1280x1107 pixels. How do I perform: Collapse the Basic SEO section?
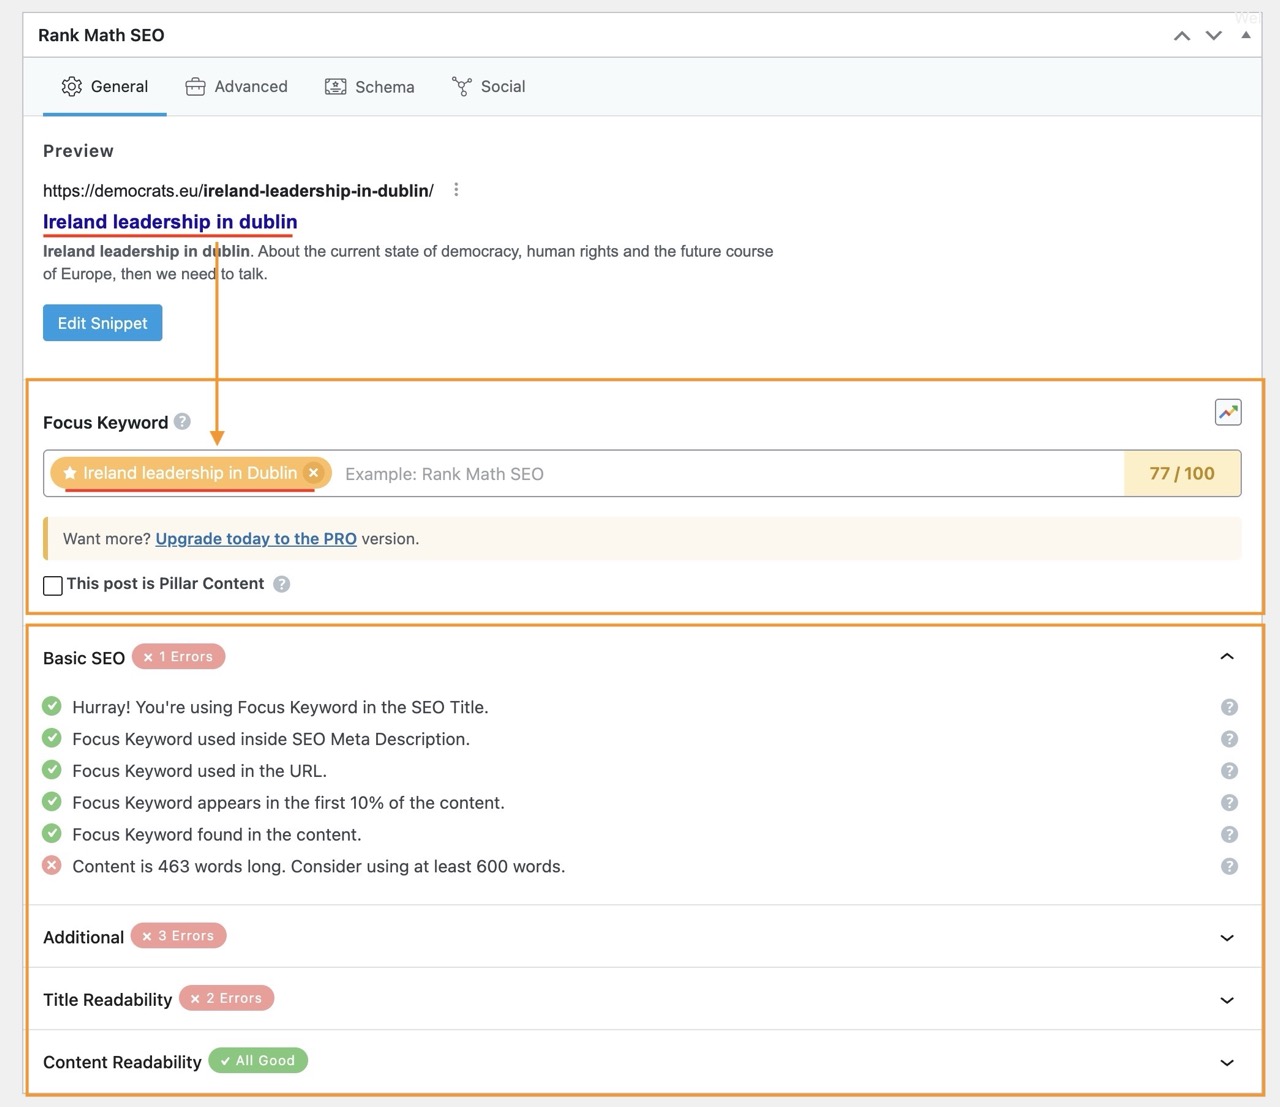(x=1227, y=657)
